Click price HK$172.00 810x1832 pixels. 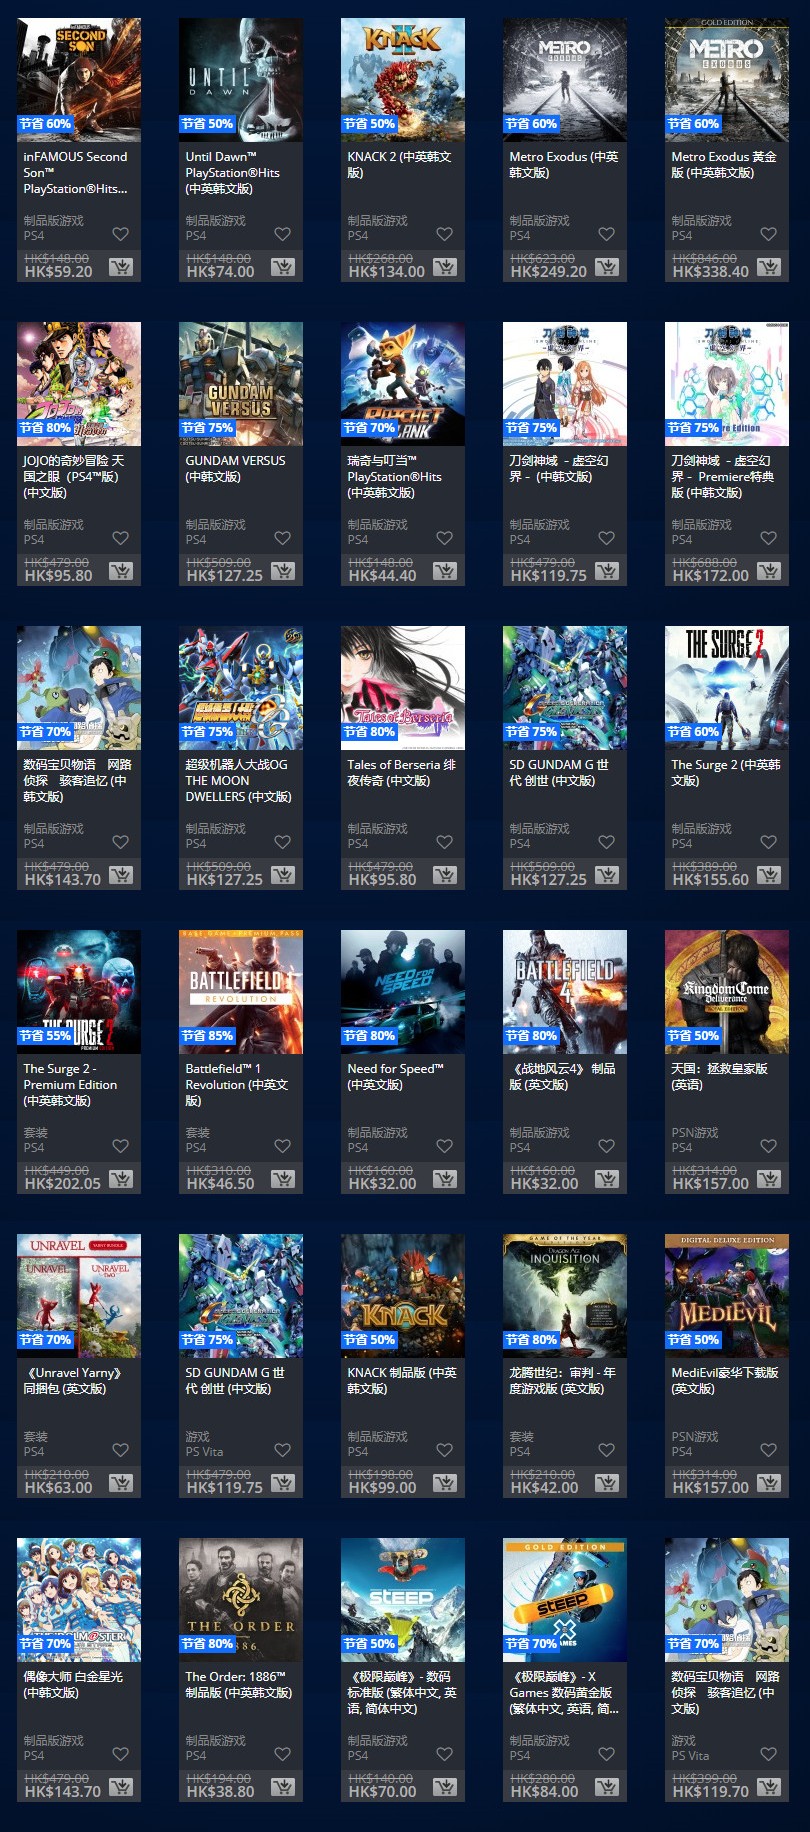(710, 576)
